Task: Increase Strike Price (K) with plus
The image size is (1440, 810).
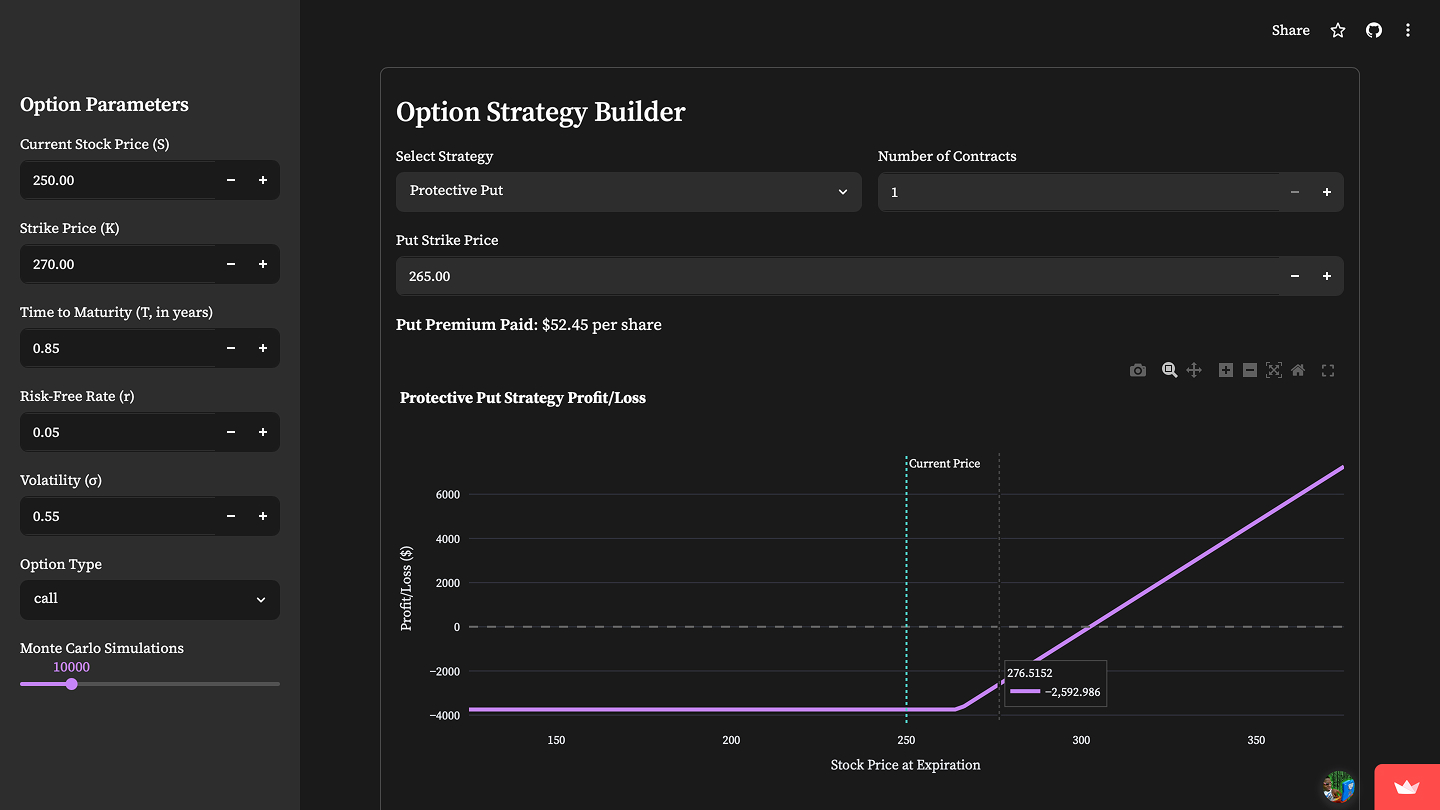Action: click(263, 264)
